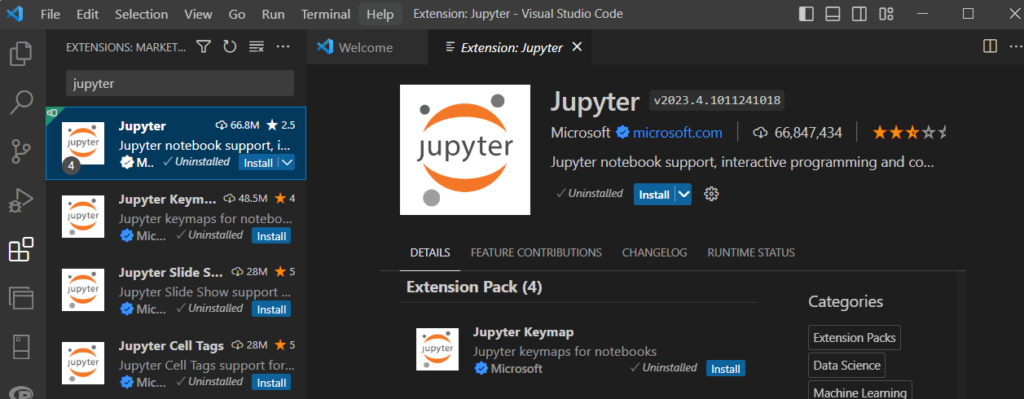Screen dimensions: 1024x399
Task: Click the Jupyter extension settings gear
Action: (712, 194)
